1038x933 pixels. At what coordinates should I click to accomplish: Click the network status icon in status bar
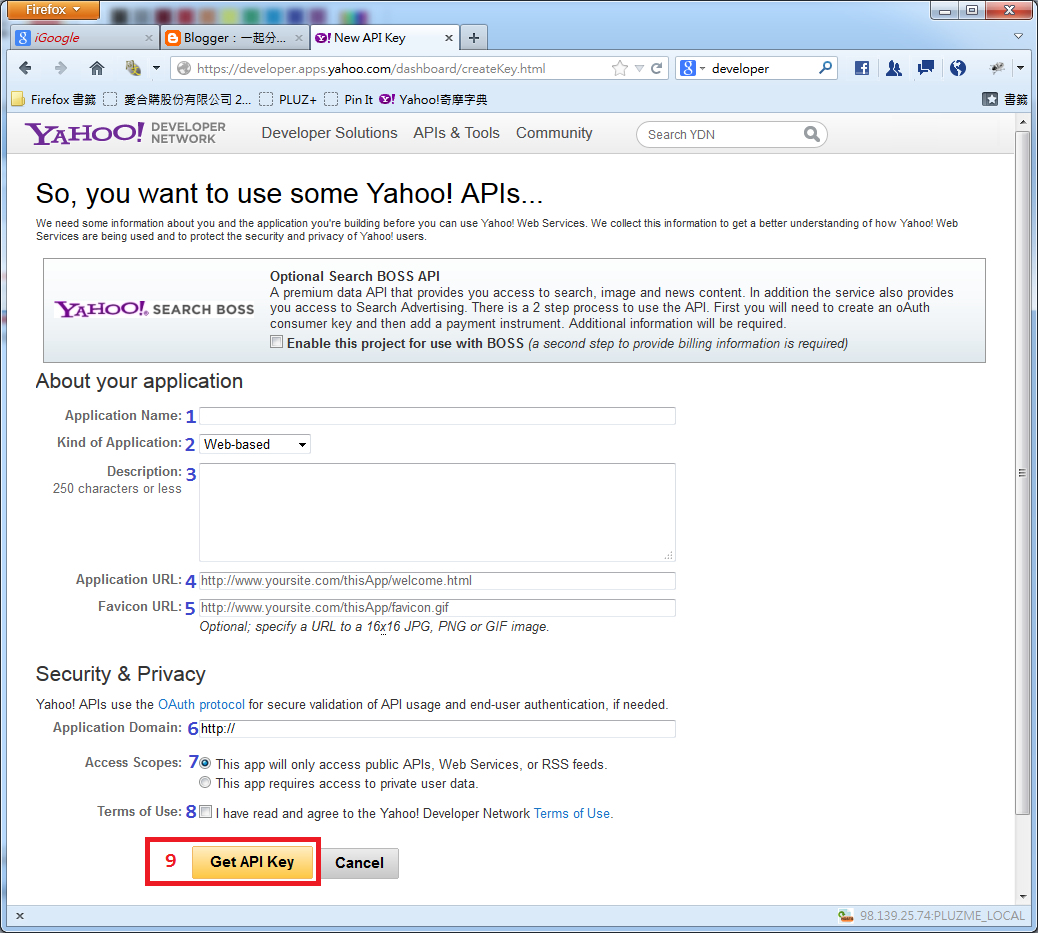tap(845, 916)
